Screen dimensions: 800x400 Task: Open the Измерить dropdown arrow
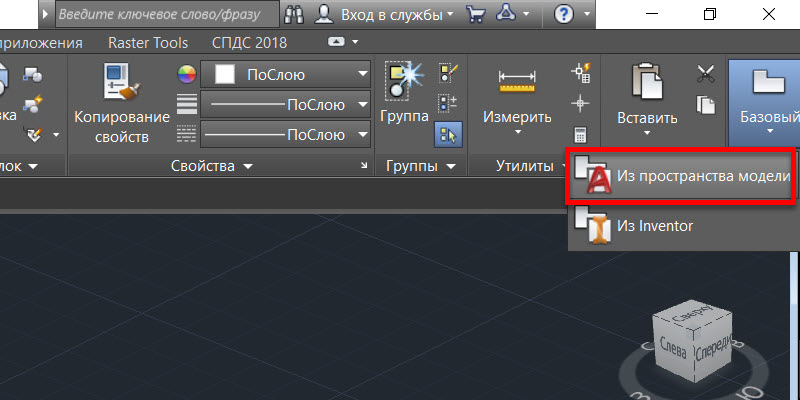(517, 132)
